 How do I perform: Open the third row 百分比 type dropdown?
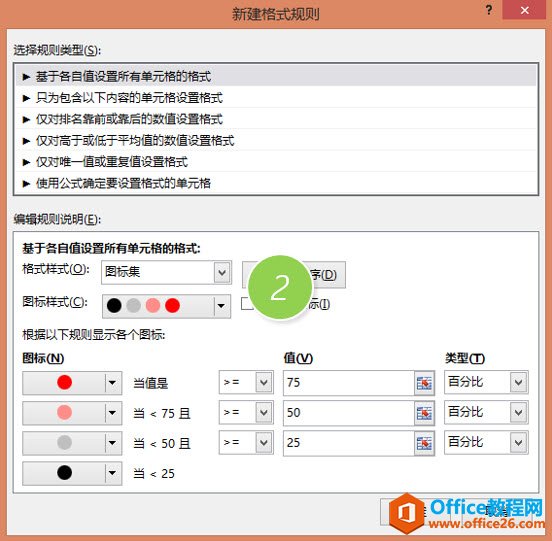tap(486, 442)
